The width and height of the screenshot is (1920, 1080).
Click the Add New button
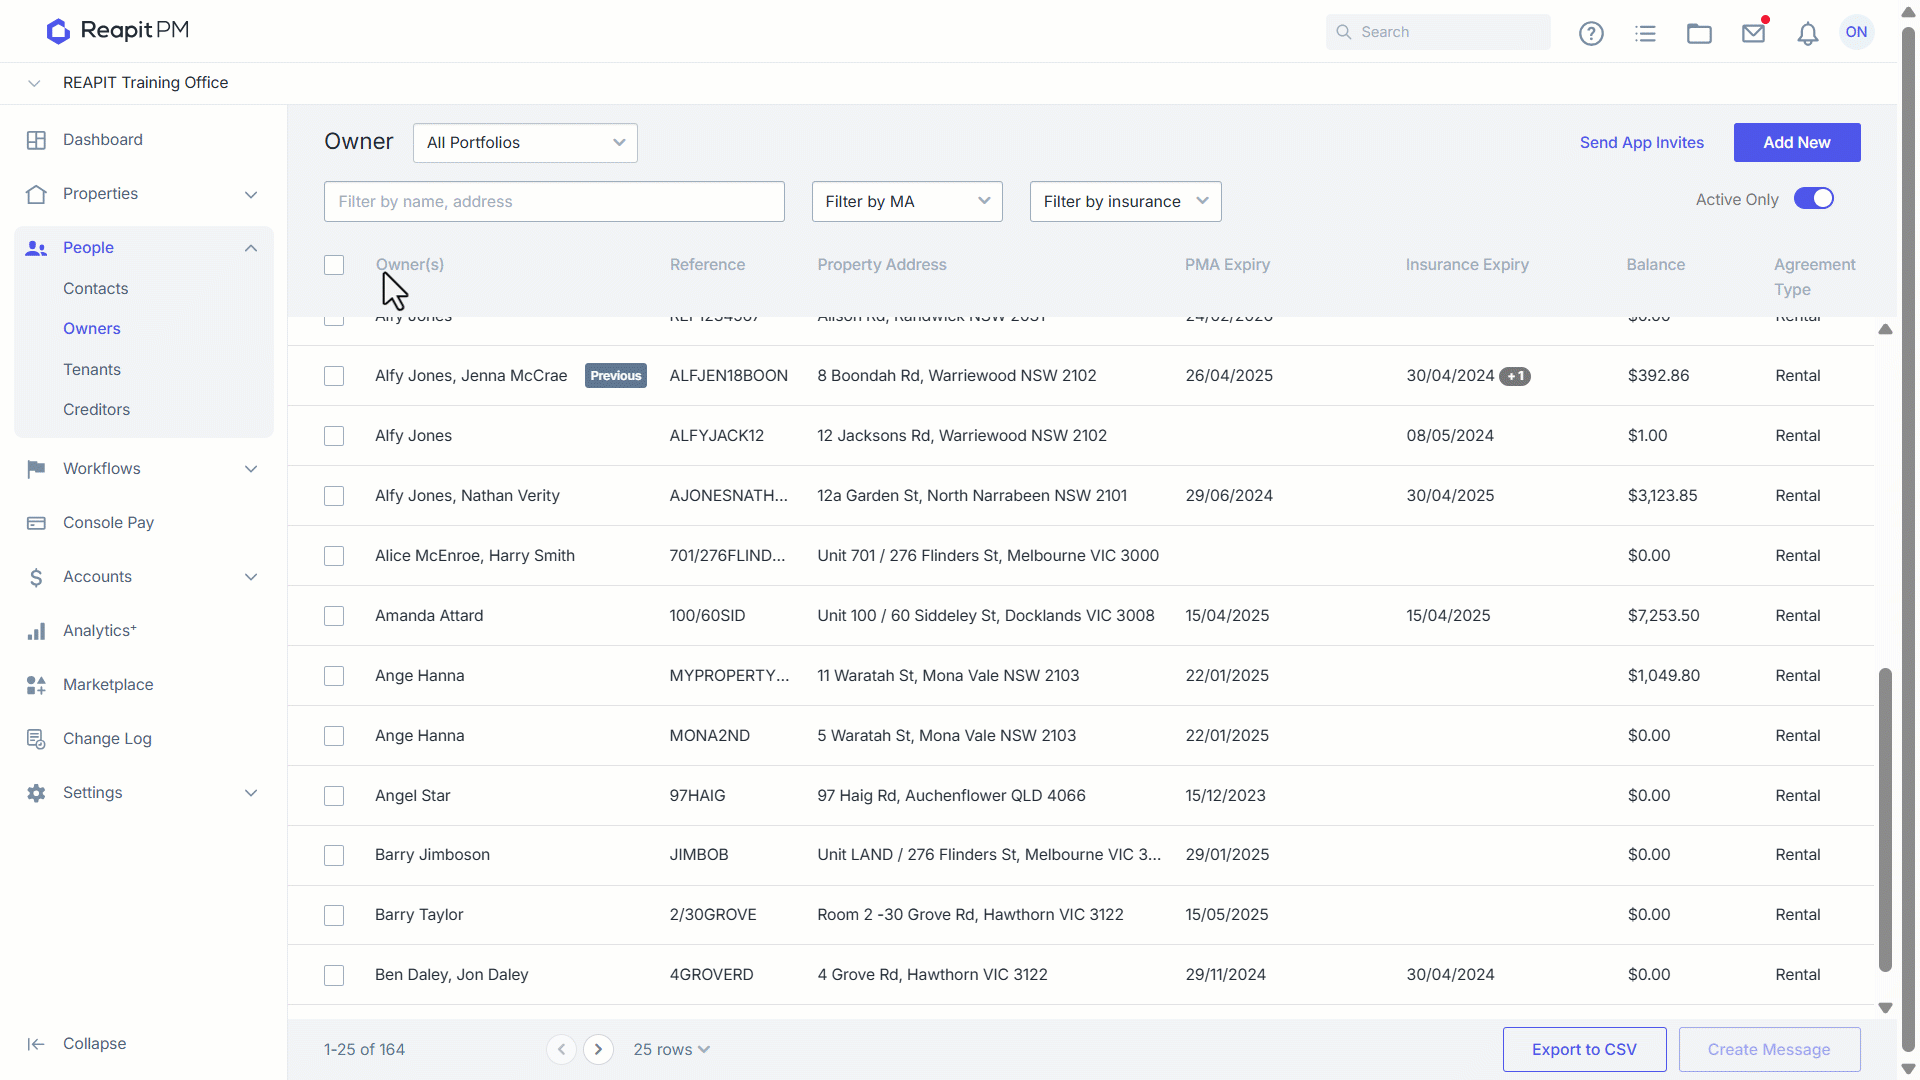[x=1797, y=143]
